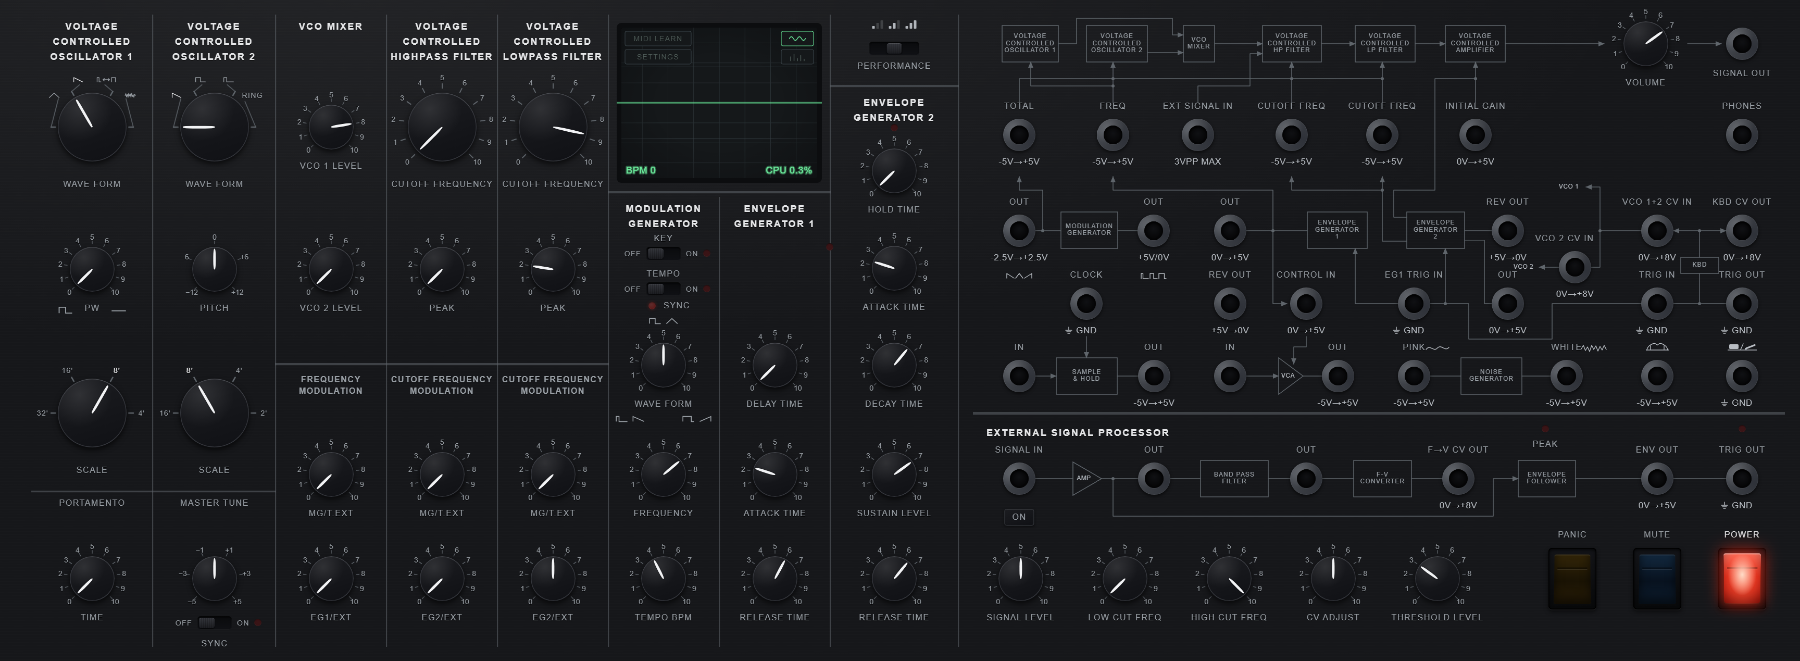Screen dimensions: 1800x661
Task: Toggle the Master Tune Sync switch
Action: coord(214,622)
